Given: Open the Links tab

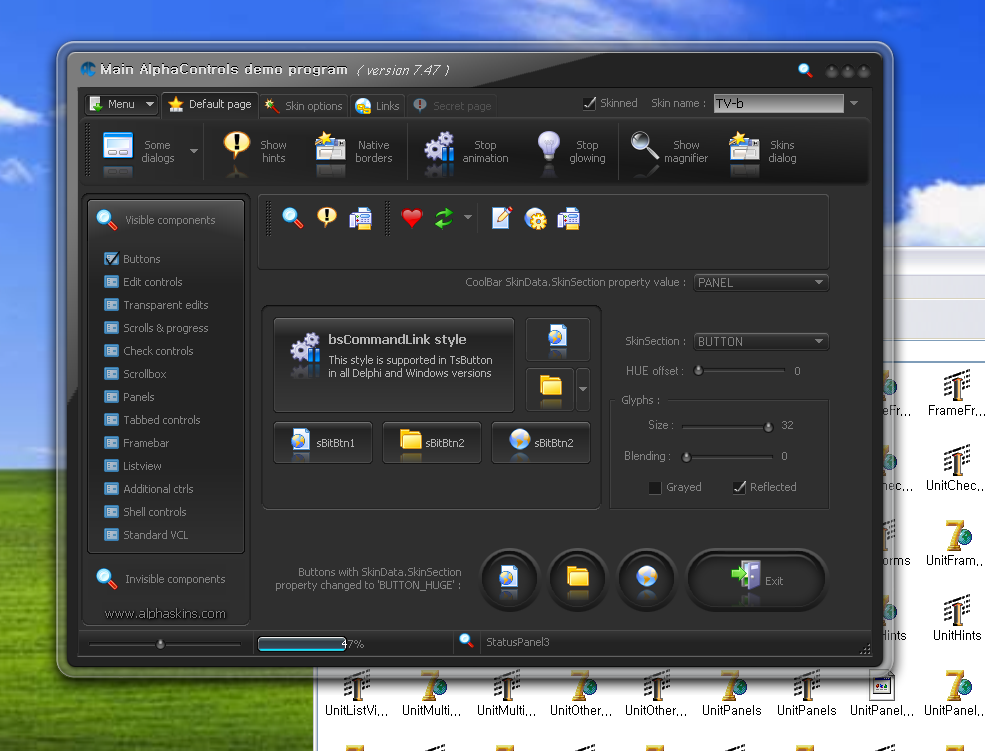Looking at the screenshot, I should [377, 106].
